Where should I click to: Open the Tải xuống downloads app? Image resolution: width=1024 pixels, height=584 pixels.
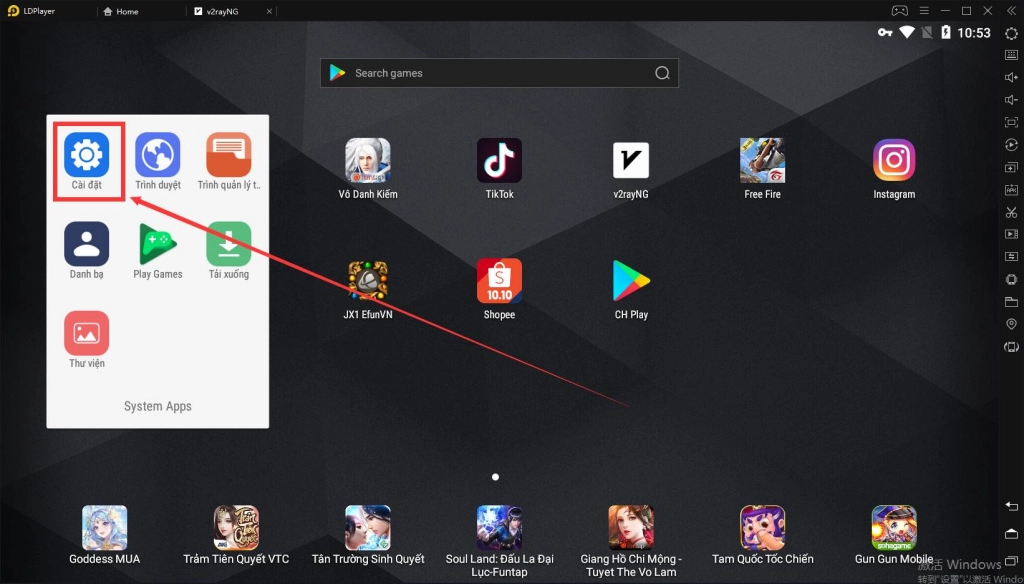229,245
